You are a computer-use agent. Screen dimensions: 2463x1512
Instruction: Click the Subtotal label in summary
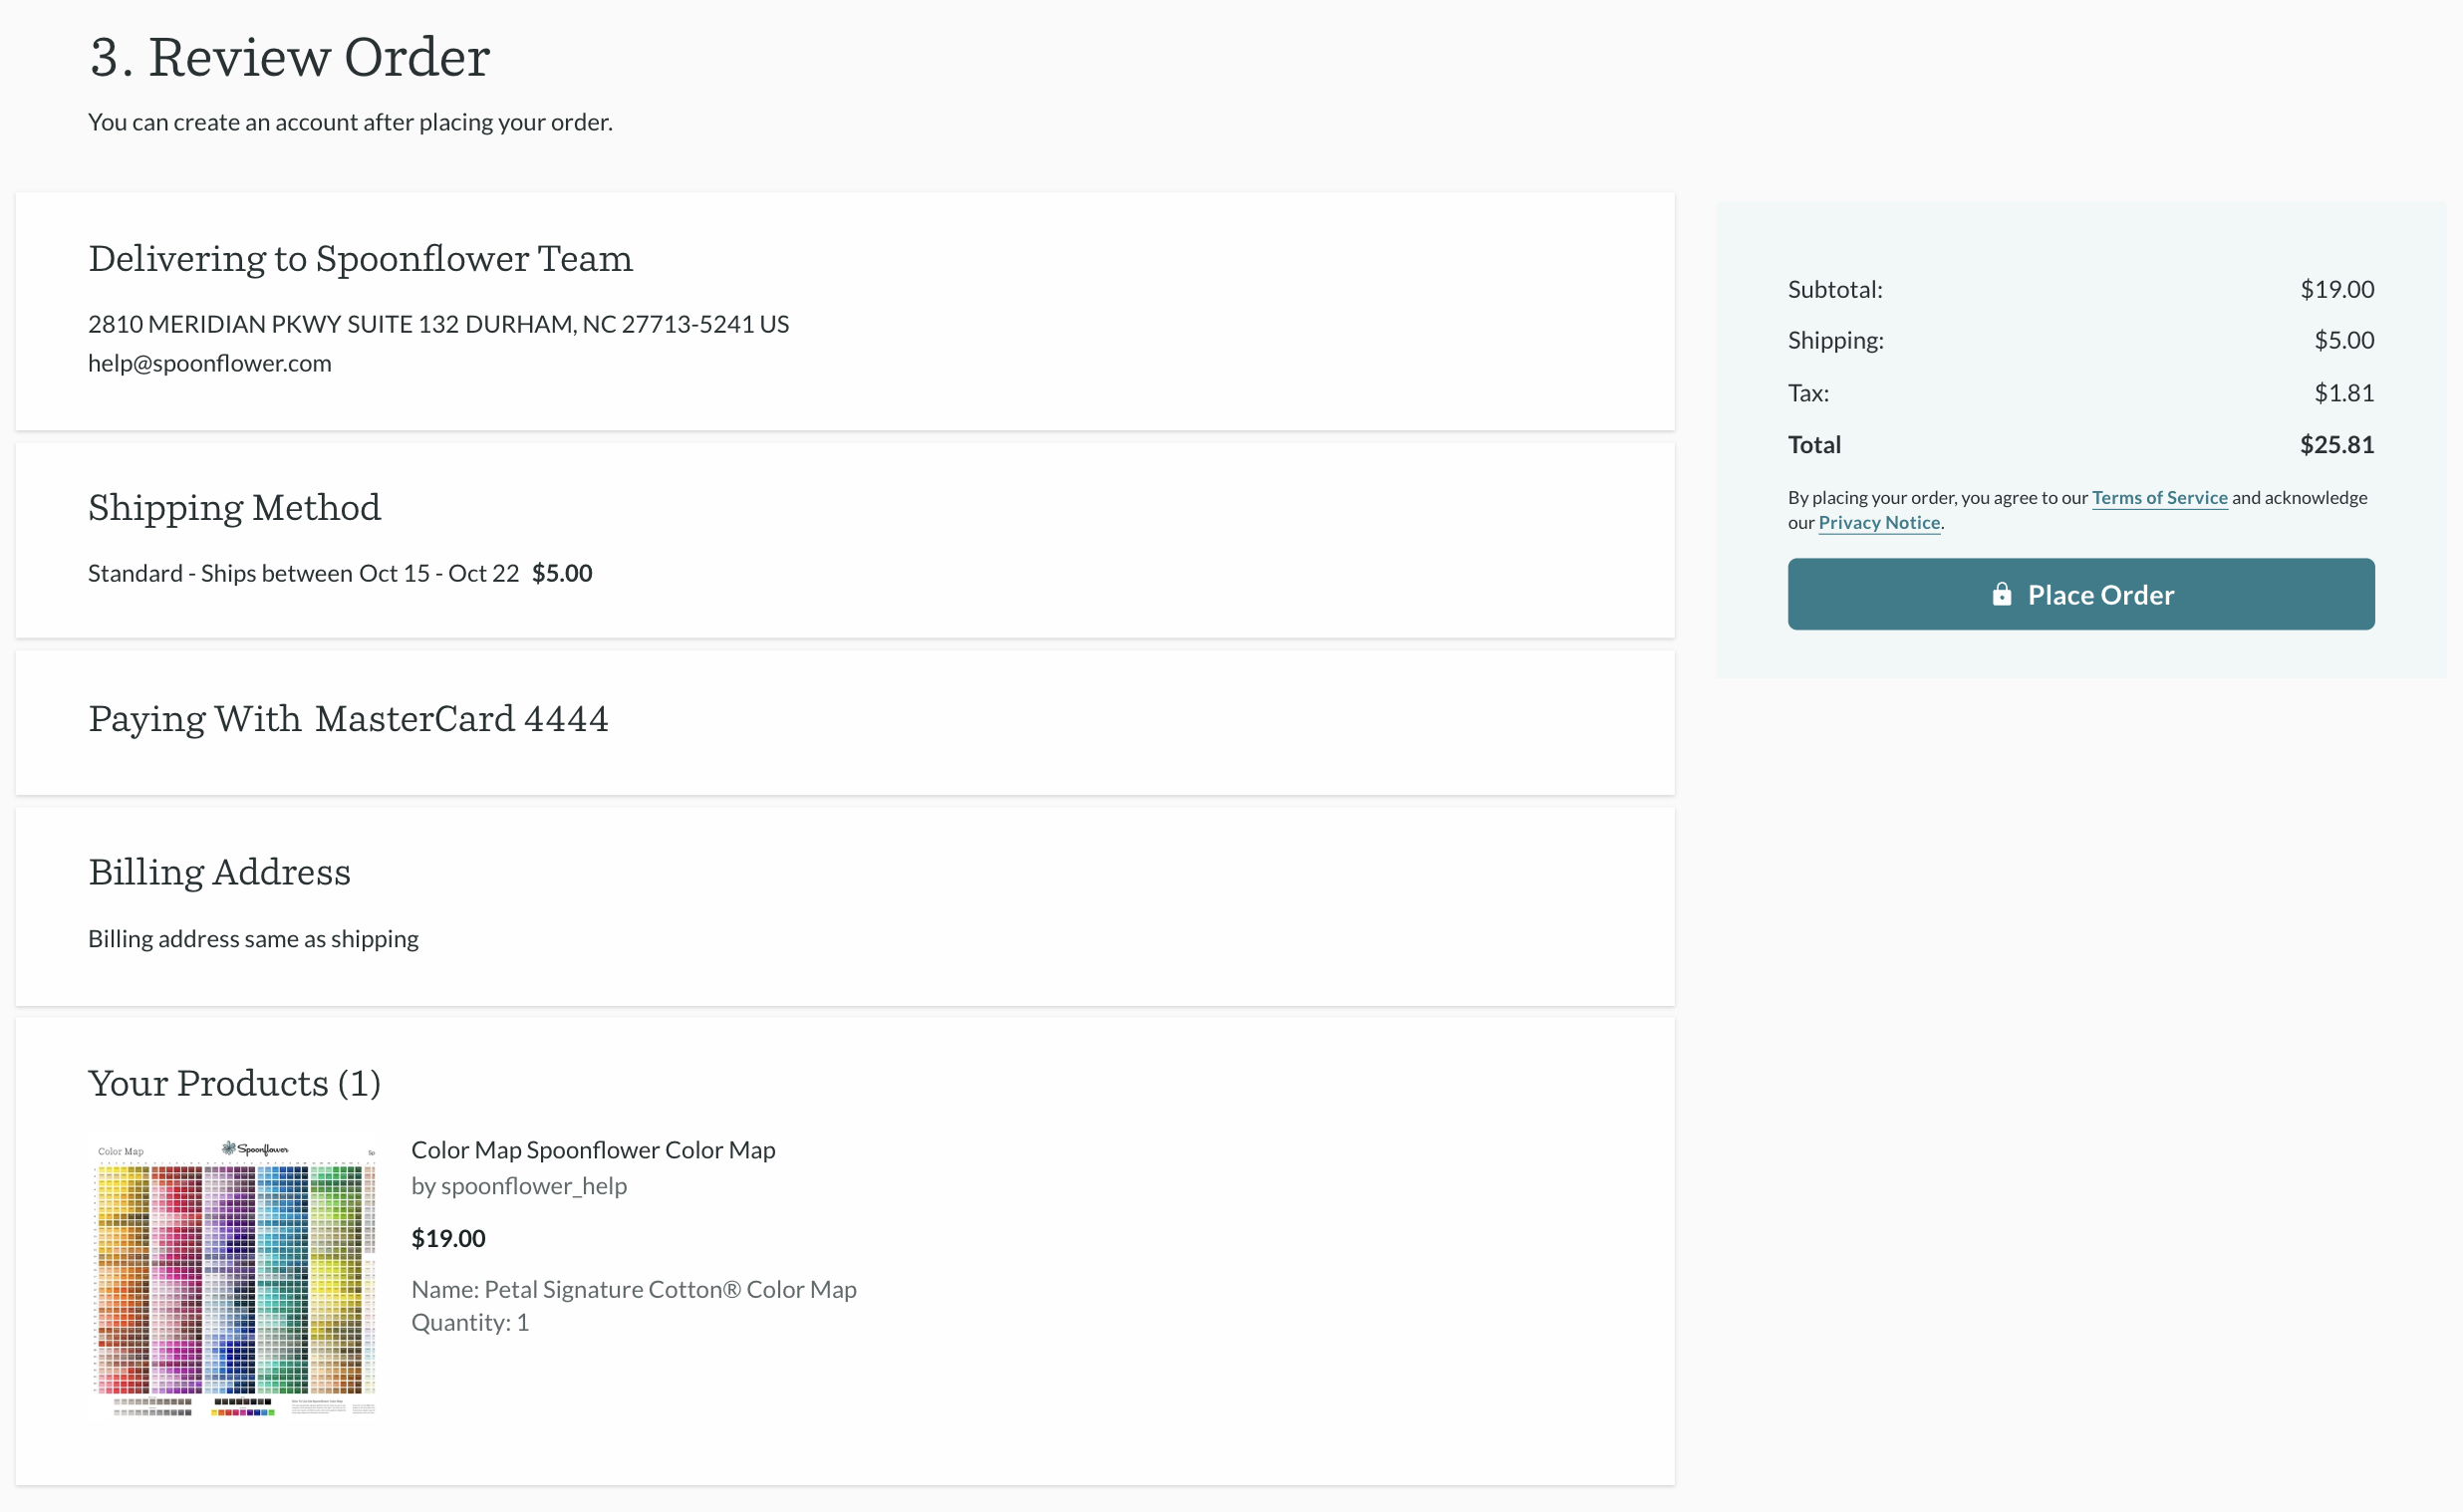pyautogui.click(x=1835, y=289)
